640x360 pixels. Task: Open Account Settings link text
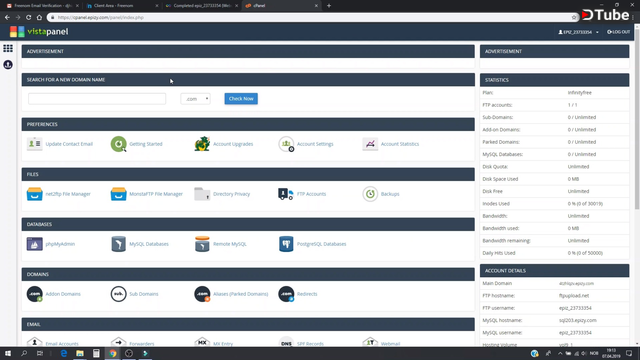[x=315, y=144]
